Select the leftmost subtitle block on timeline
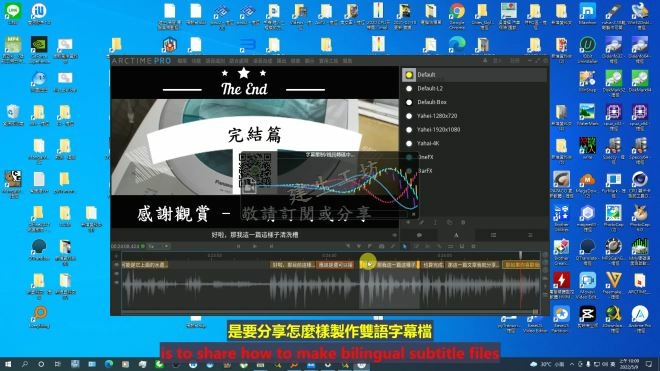 (x=145, y=265)
